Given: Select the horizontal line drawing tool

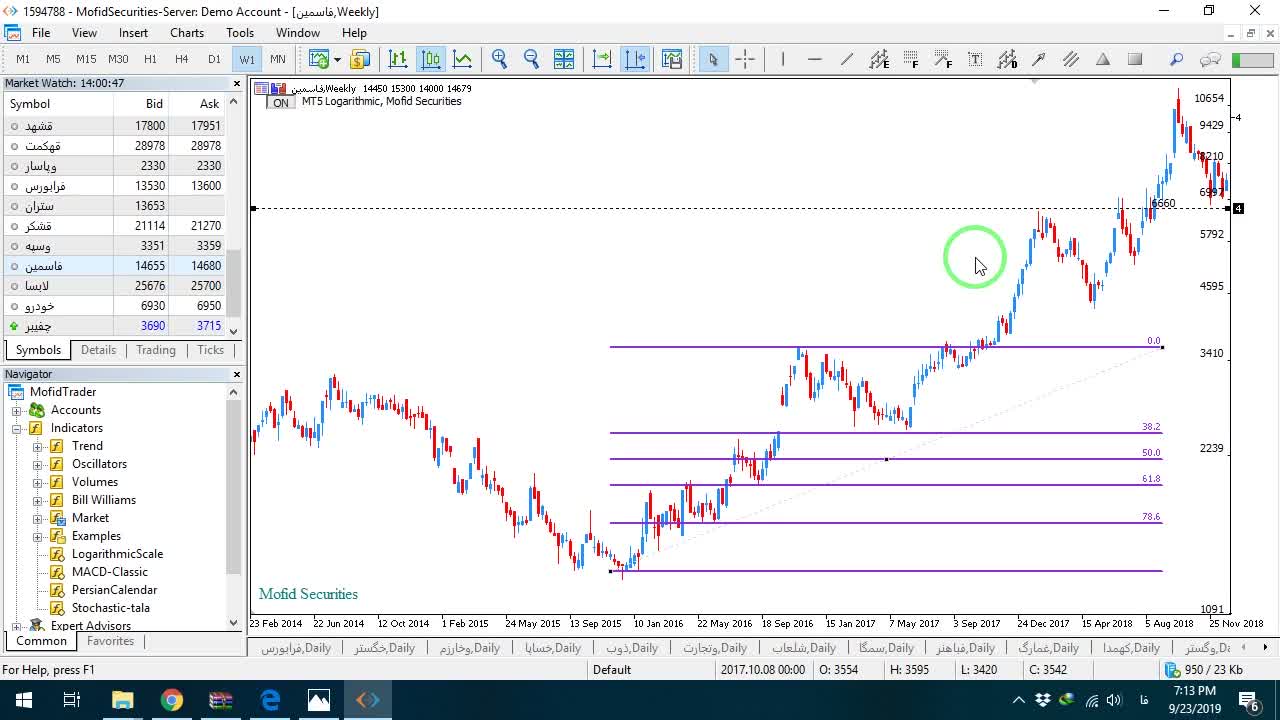Looking at the screenshot, I should point(814,59).
